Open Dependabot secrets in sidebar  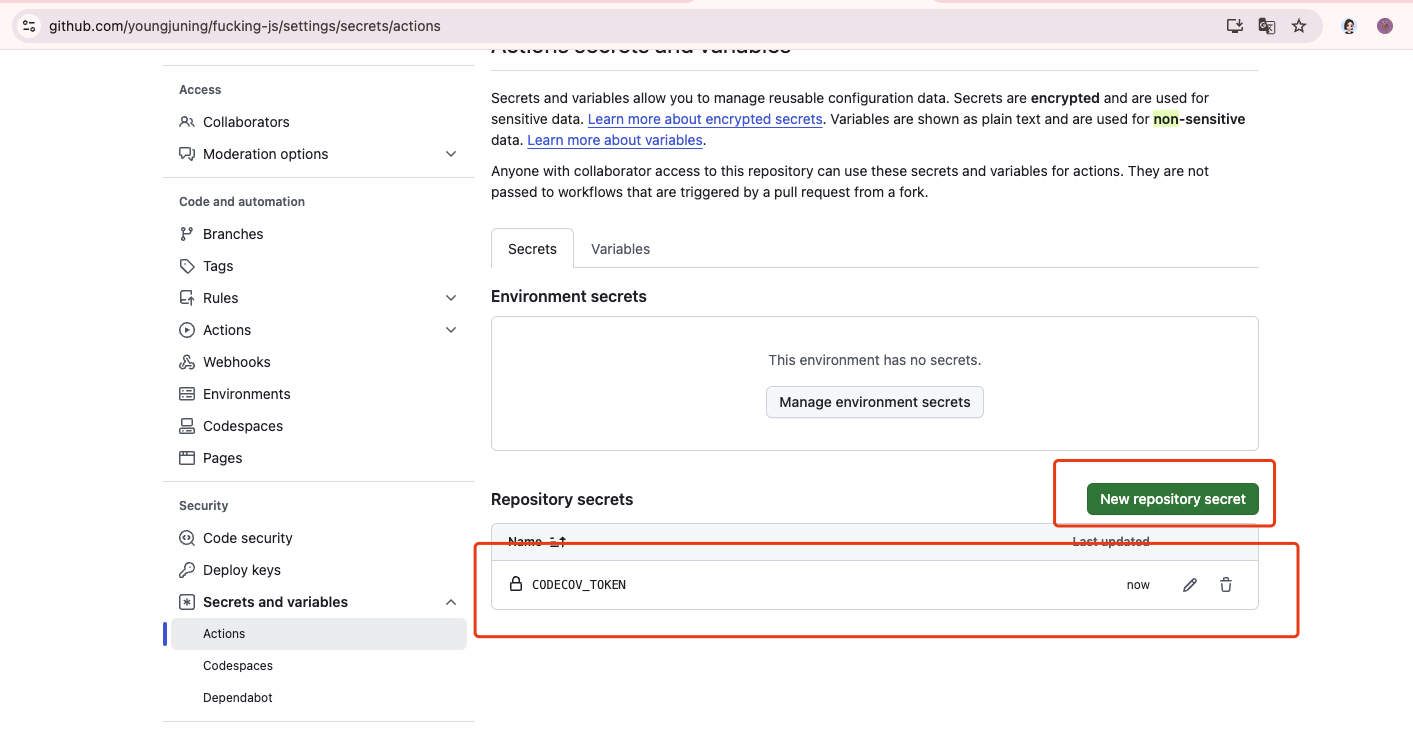pyautogui.click(x=238, y=698)
